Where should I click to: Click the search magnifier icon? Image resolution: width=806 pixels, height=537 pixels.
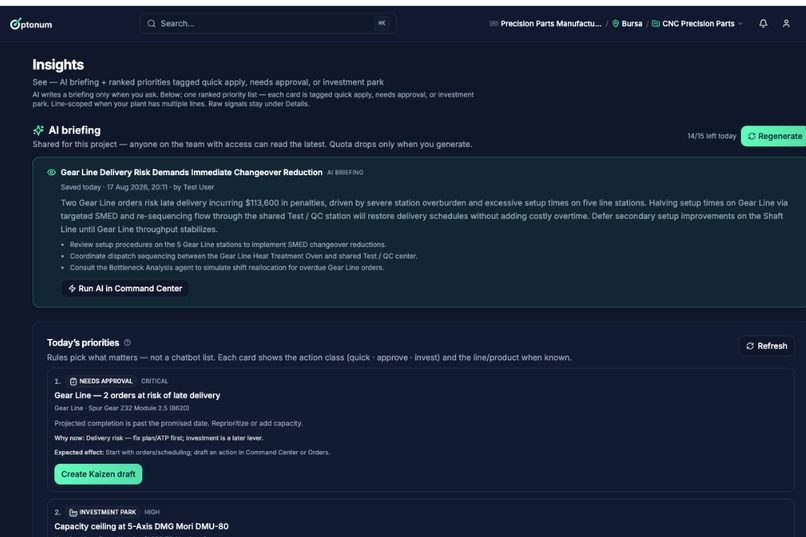click(x=151, y=24)
